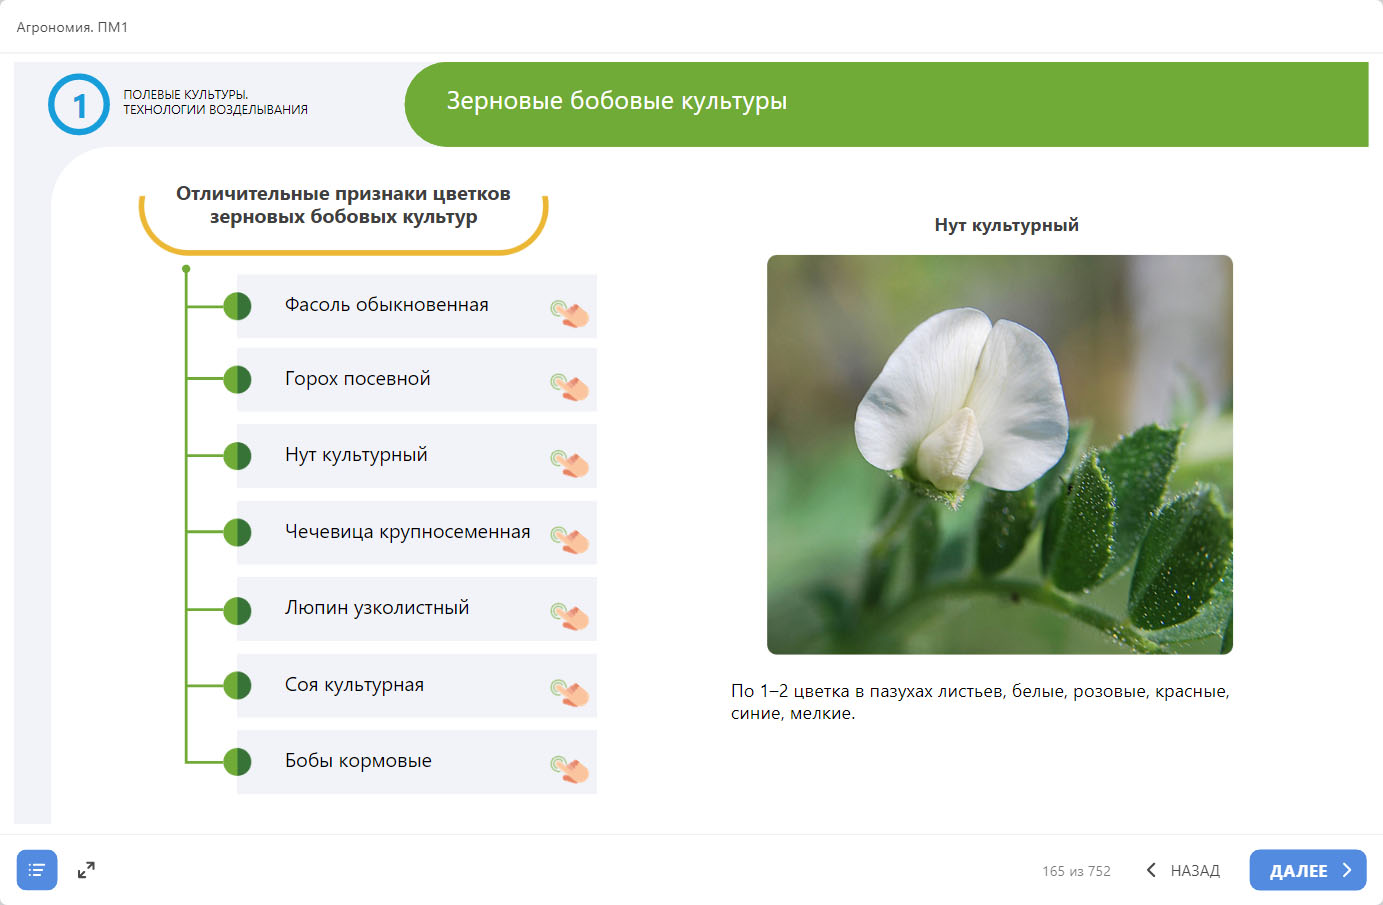Go back using the НАЗАД button

(x=1183, y=870)
